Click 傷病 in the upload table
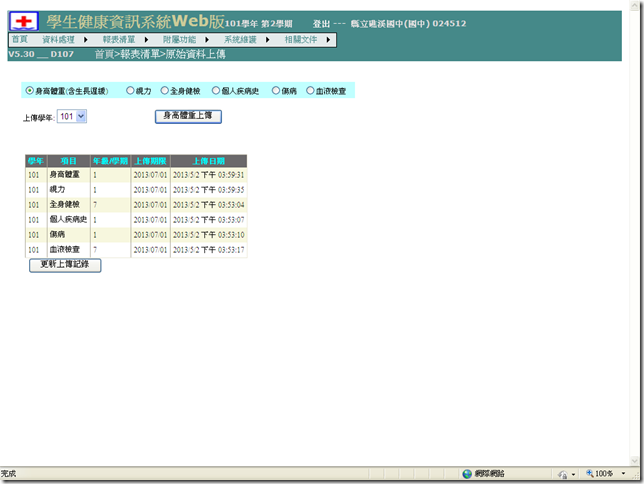 point(58,235)
